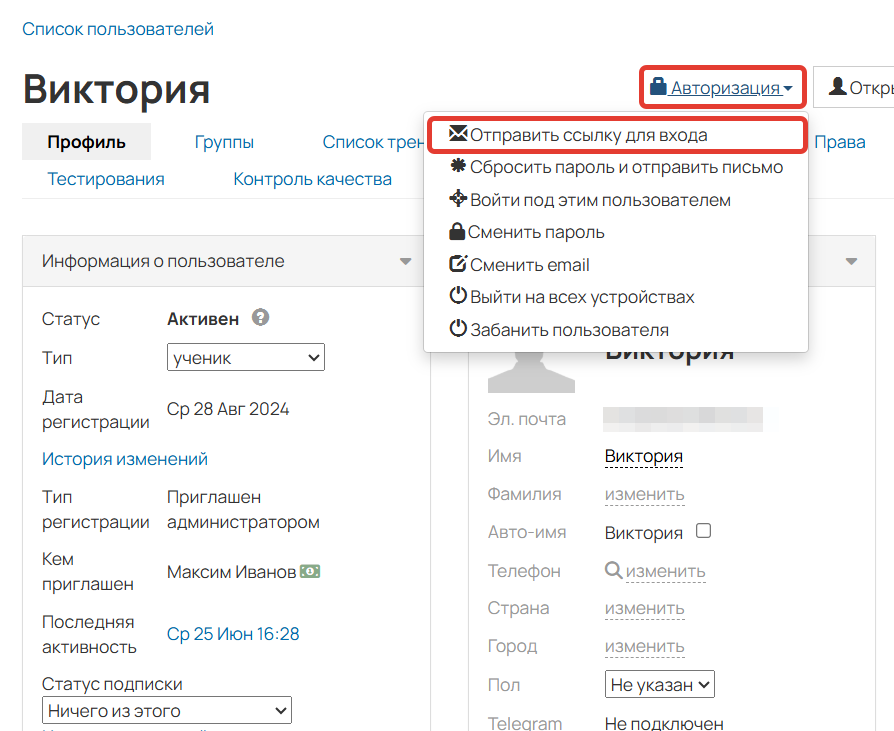Viewport: 894px width, 731px height.
Task: Click the magnifier icon next to the Телефон field
Action: [613, 570]
